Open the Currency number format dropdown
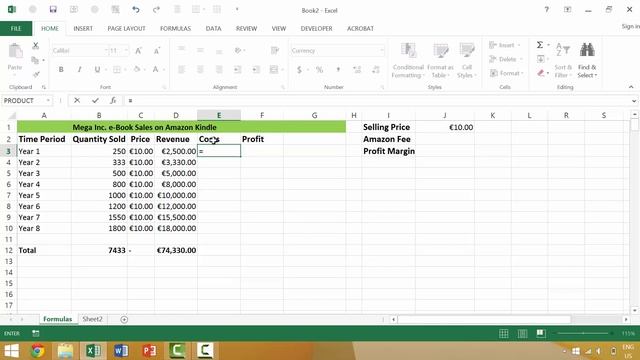640x360 pixels. pyautogui.click(x=382, y=51)
